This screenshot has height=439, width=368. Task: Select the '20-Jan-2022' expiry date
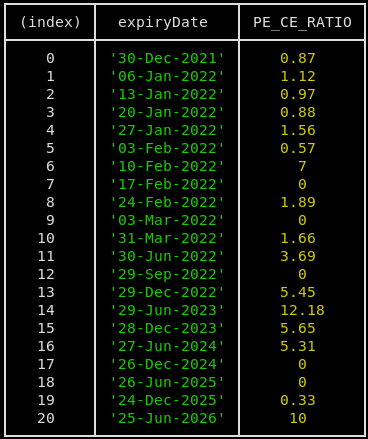[167, 112]
